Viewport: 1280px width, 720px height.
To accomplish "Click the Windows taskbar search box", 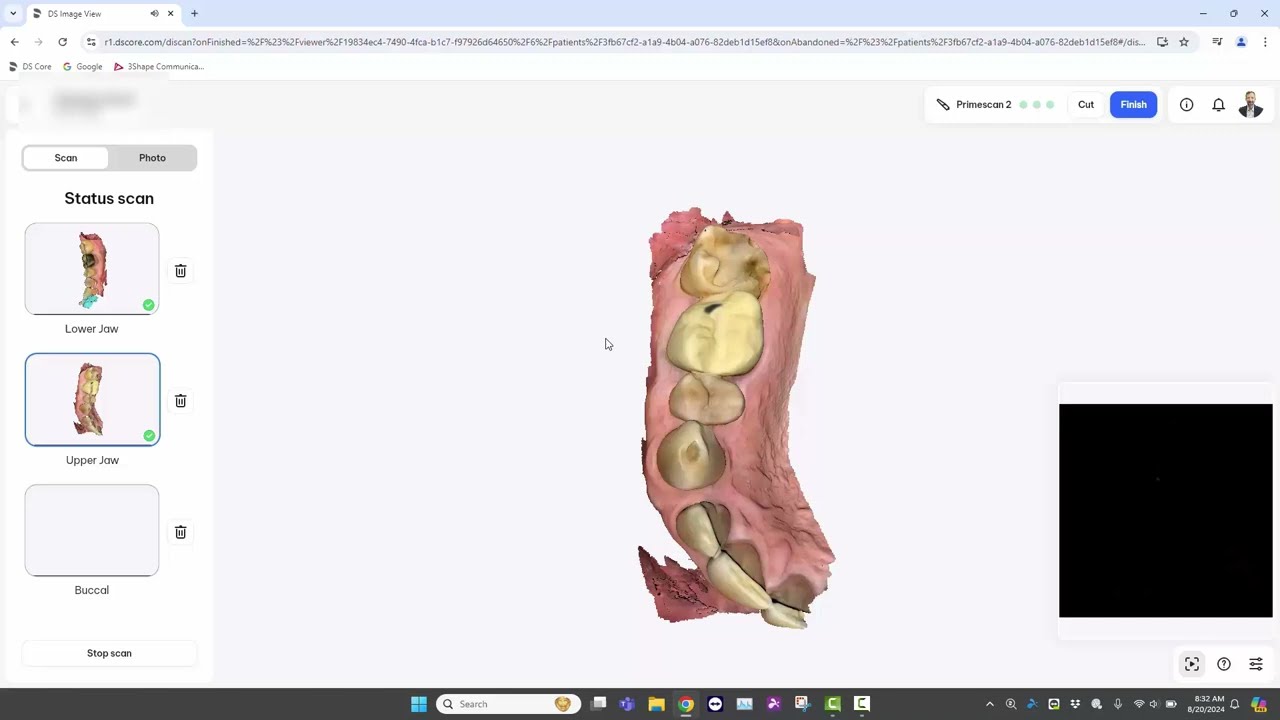I will [x=508, y=704].
